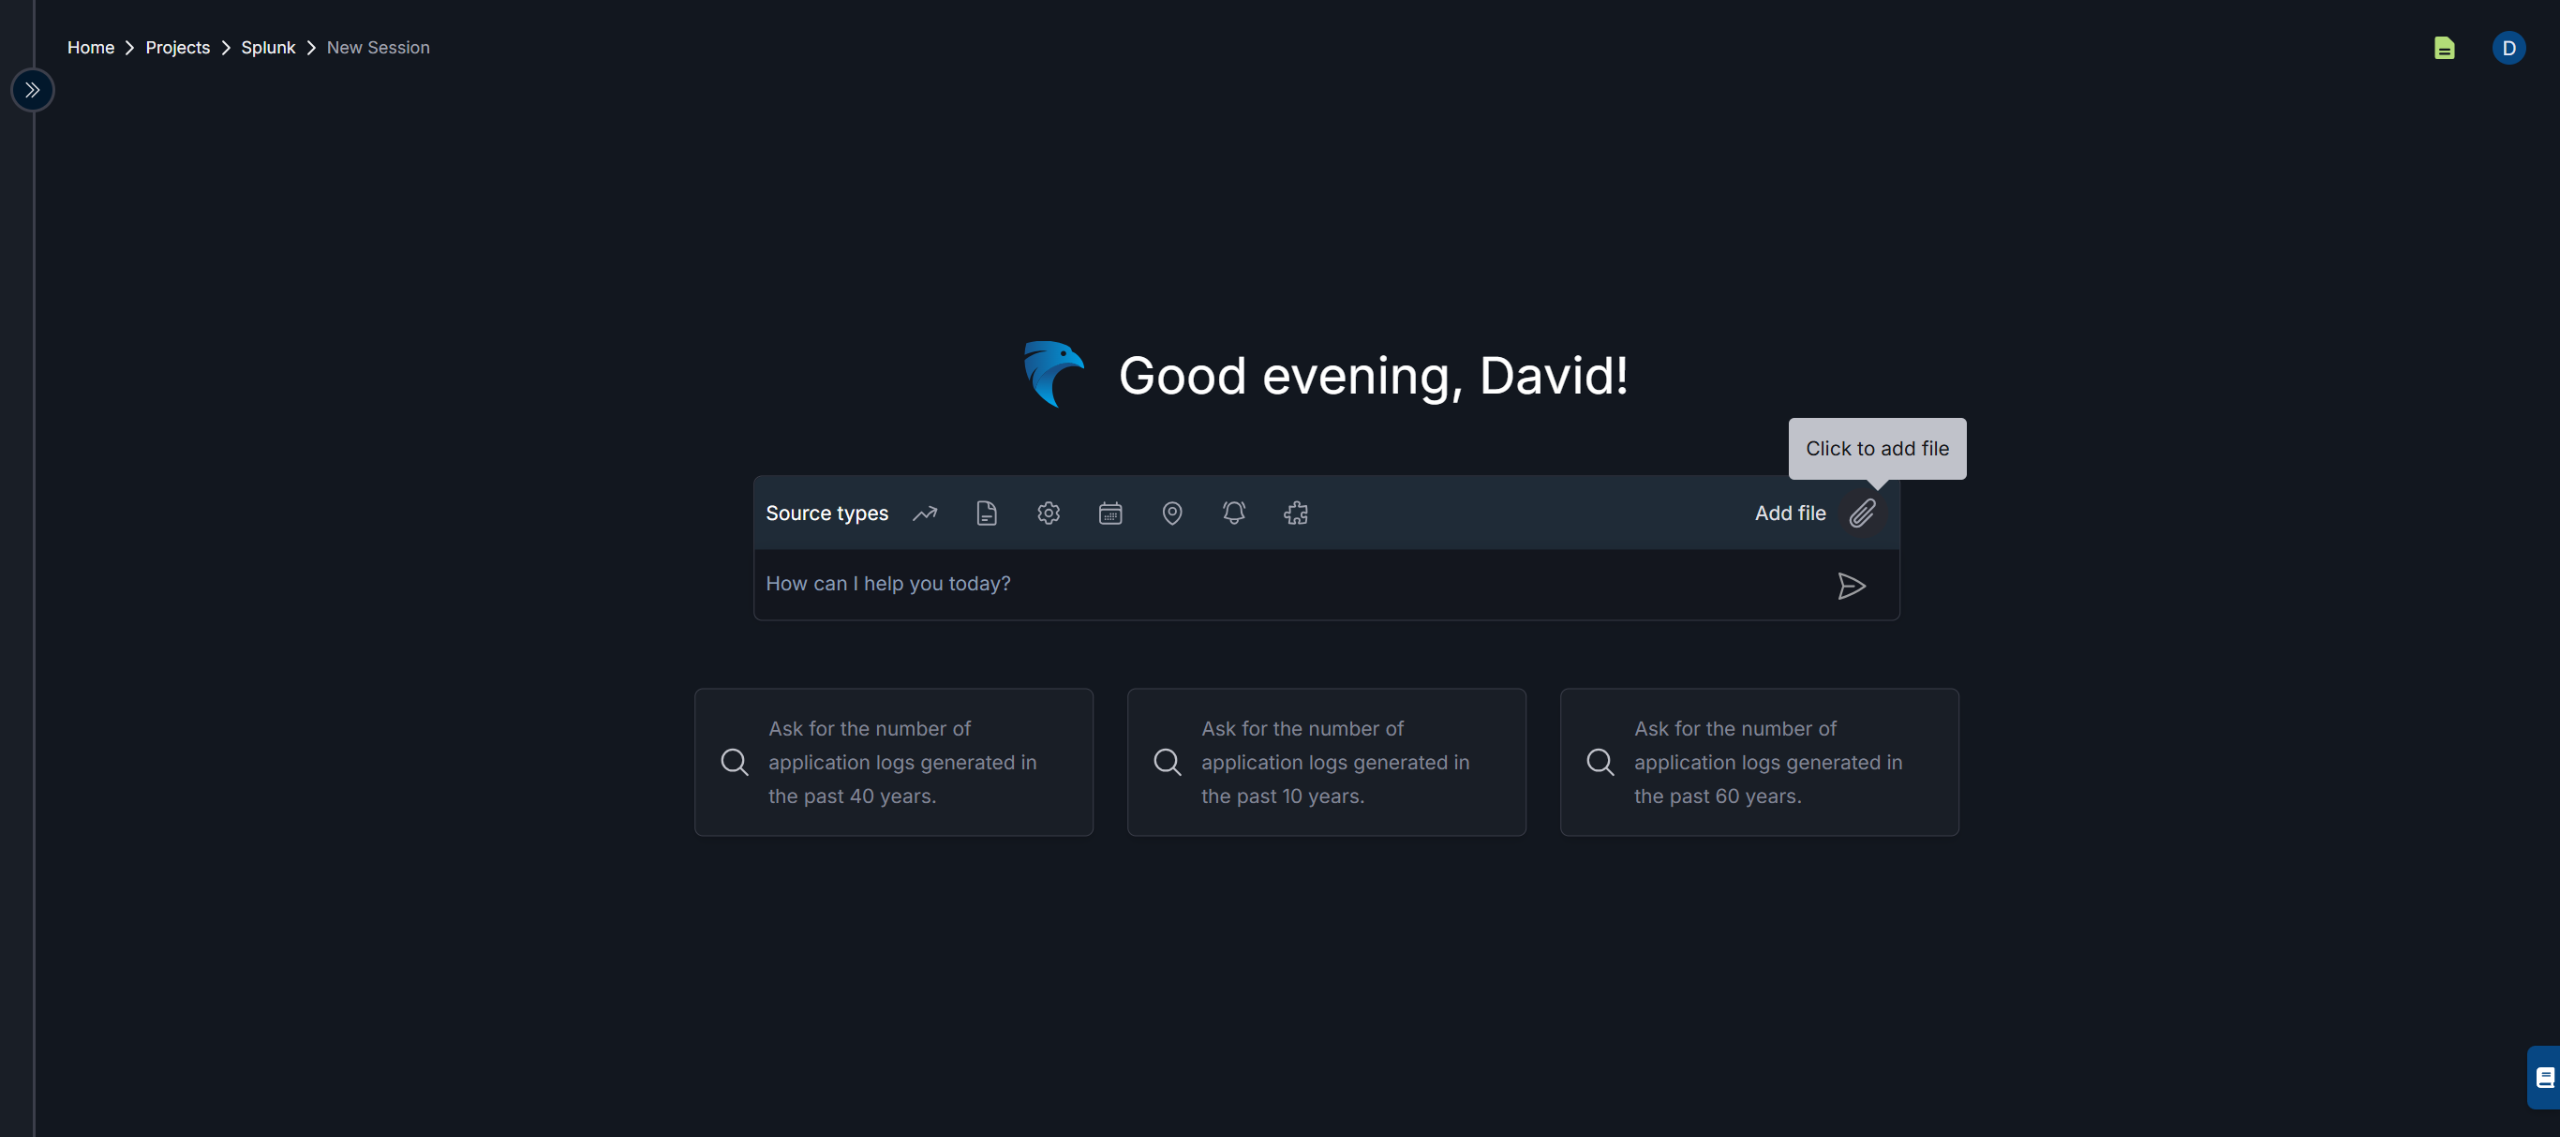Select the gear settings source type icon
This screenshot has height=1137, width=2560.
click(1048, 513)
